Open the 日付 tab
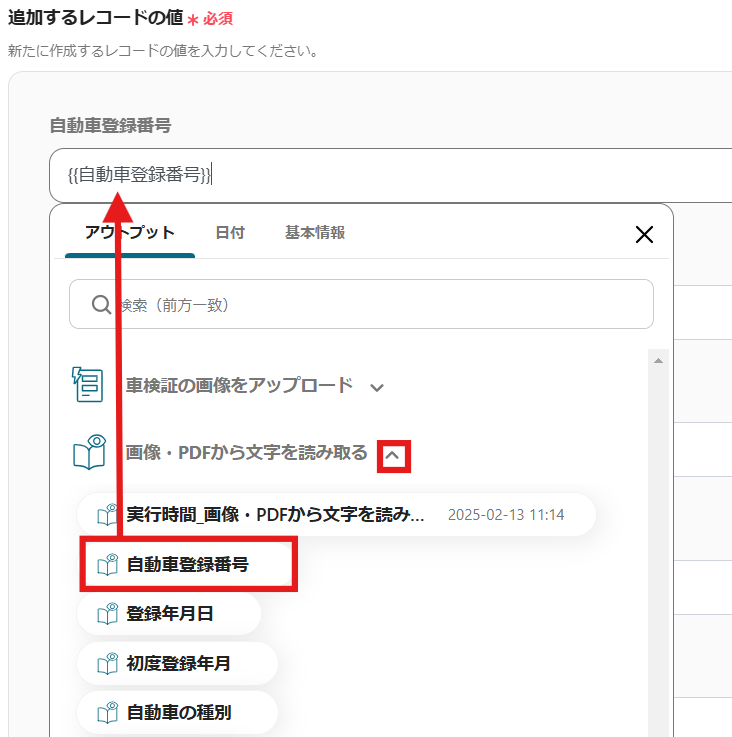The height and width of the screenshot is (737, 732). coord(230,232)
